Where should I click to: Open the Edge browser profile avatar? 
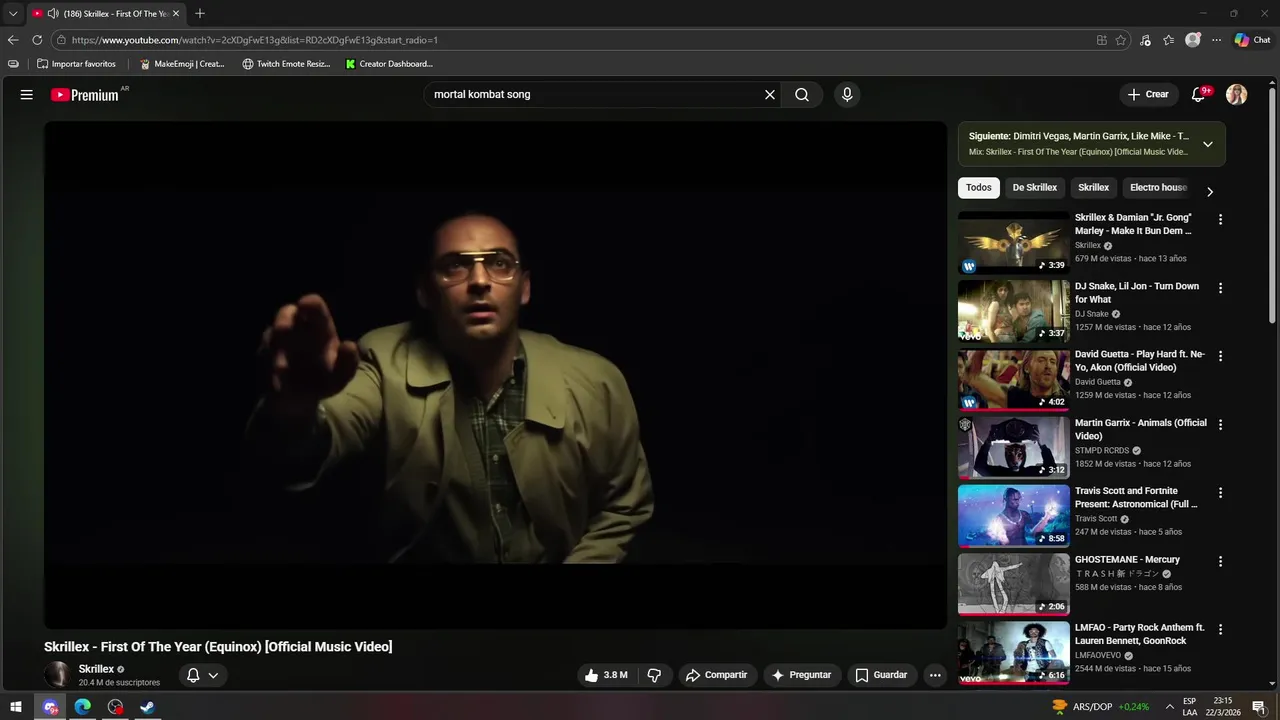pos(1193,40)
